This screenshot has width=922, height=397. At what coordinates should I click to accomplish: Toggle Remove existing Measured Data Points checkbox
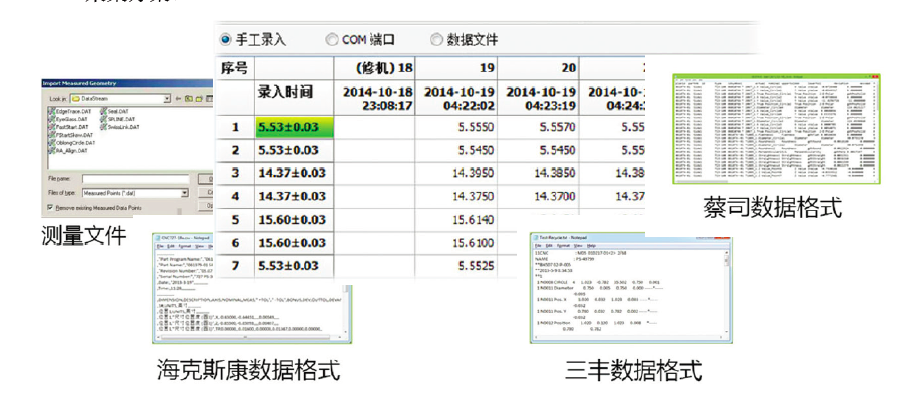coord(49,207)
